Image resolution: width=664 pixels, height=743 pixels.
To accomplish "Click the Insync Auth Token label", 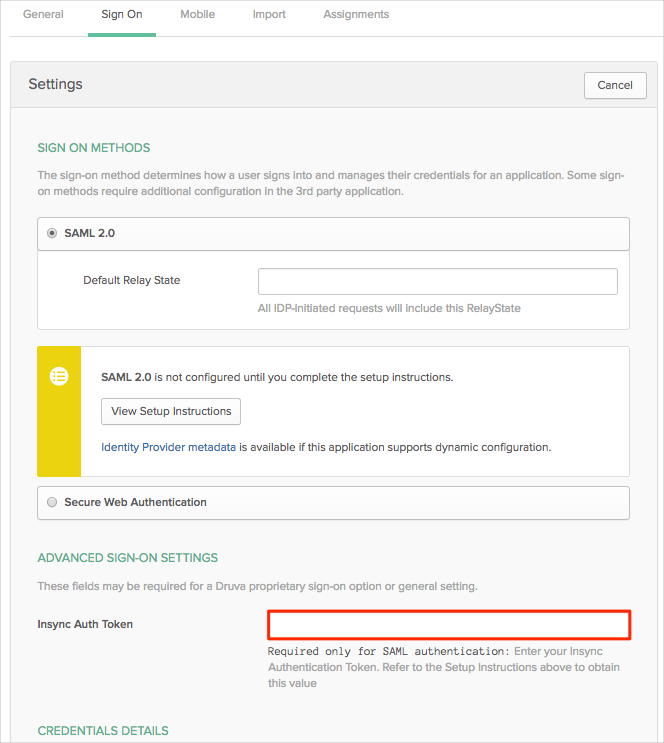I will point(85,624).
